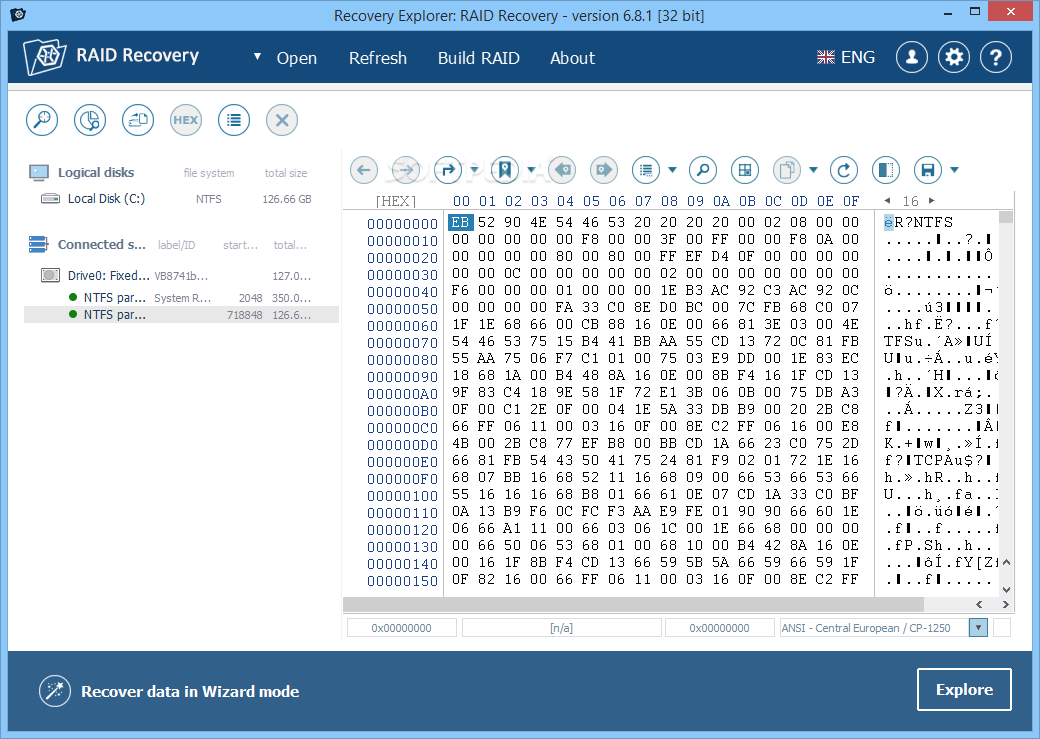Viewport: 1040px width, 739px height.
Task: Open the RAID Recovery title dropdown arrow
Action: (257, 56)
